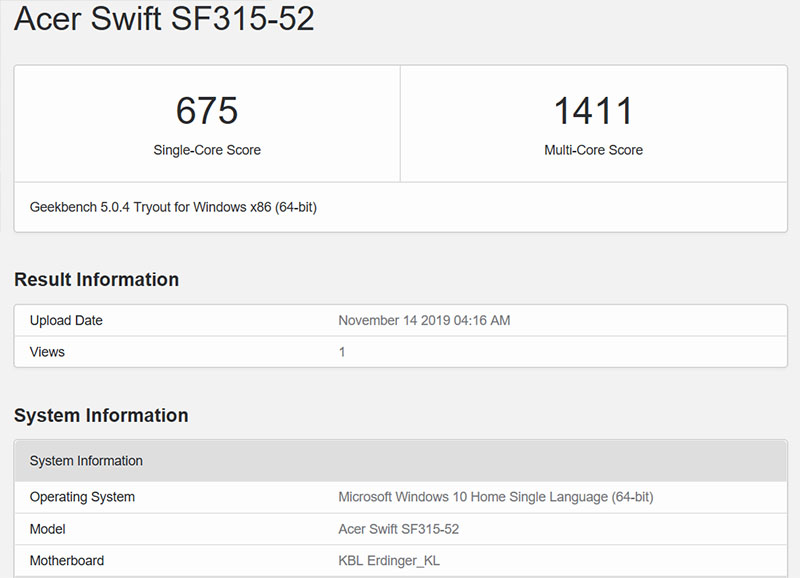Viewport: 800px width, 578px height.
Task: Click the large System Information section heading
Action: click(101, 415)
